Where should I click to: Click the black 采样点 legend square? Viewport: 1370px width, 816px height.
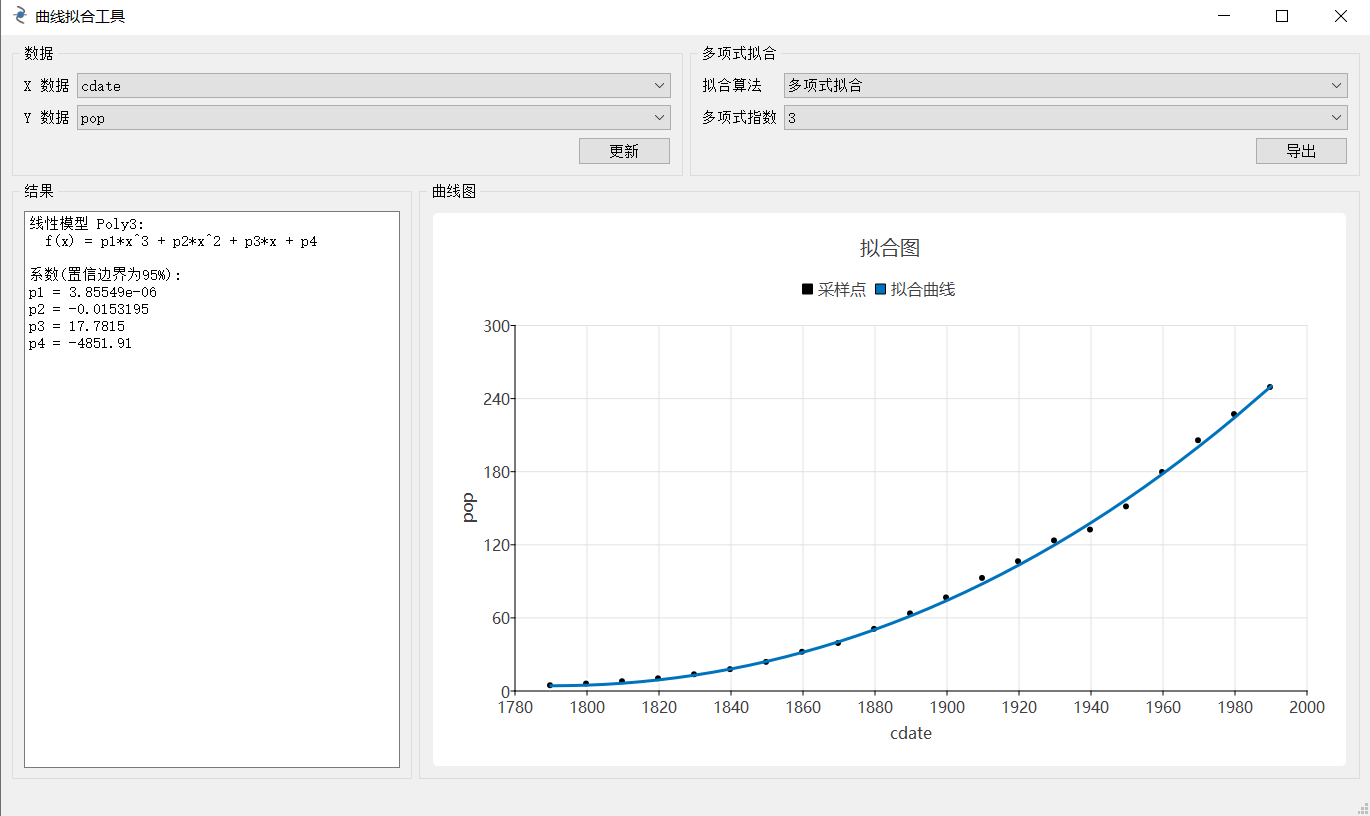(x=807, y=290)
